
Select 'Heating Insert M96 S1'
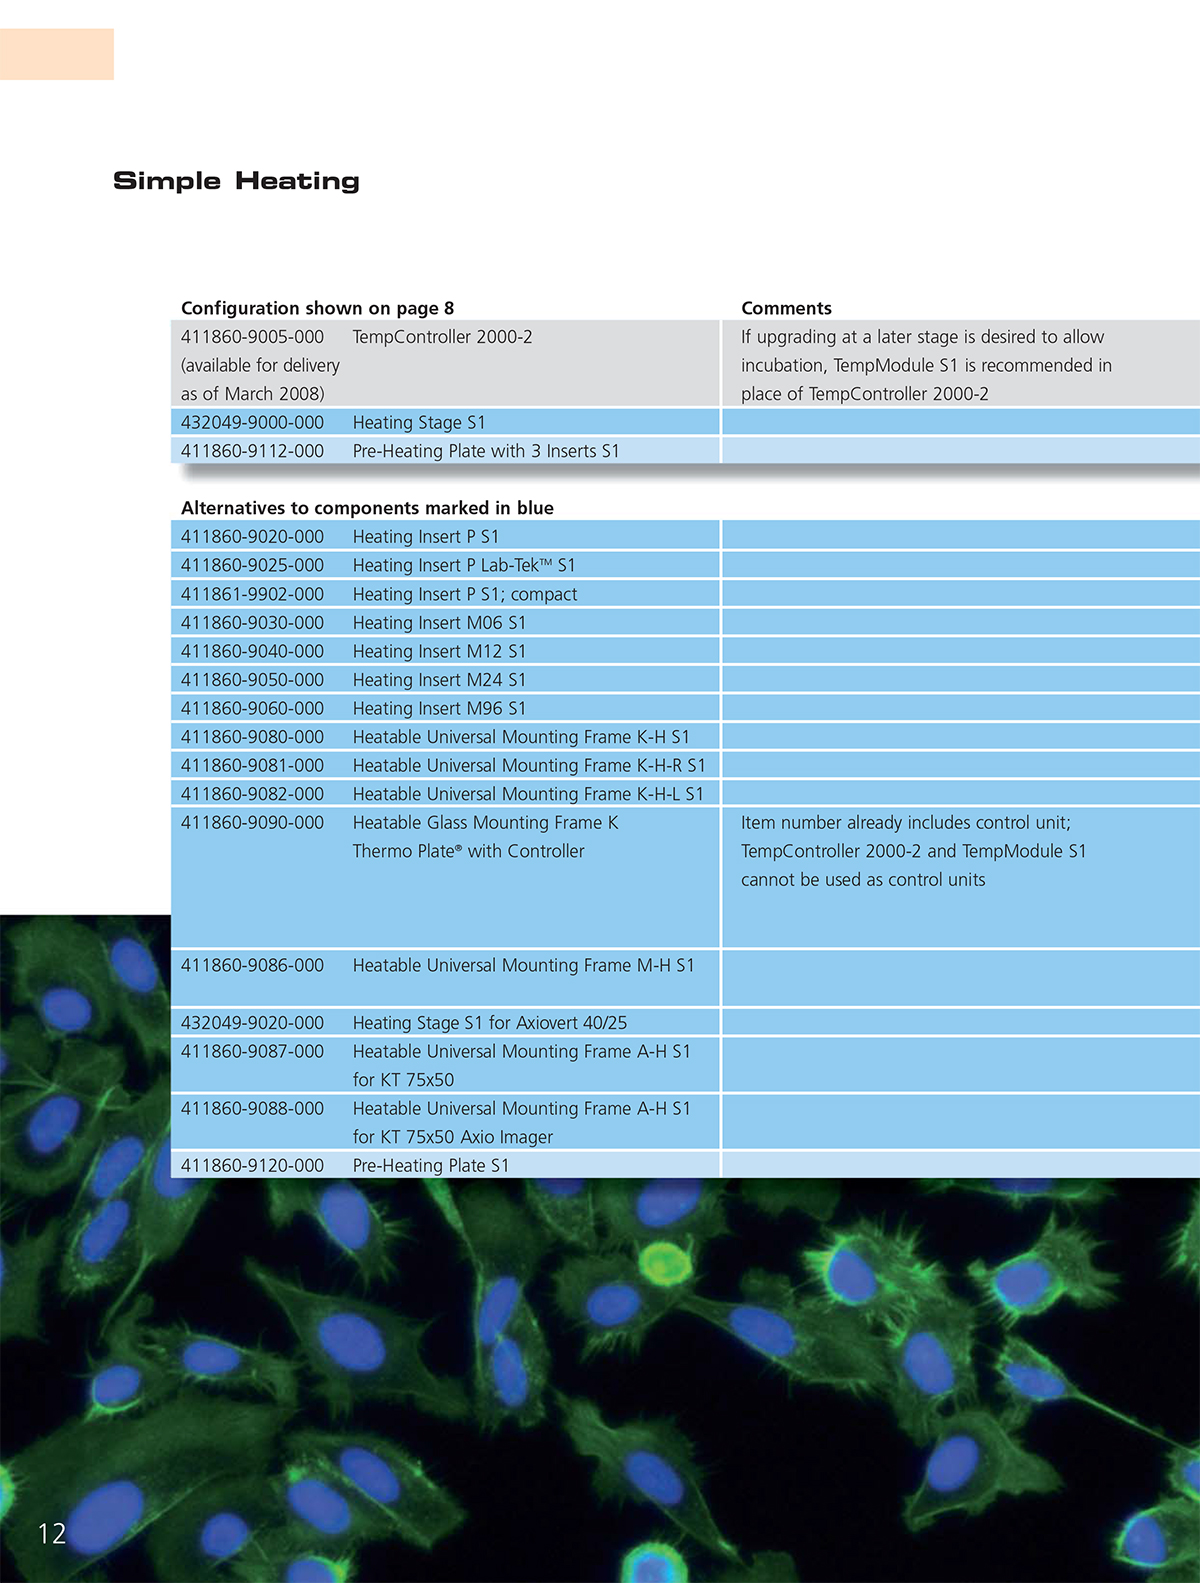[x=439, y=708]
